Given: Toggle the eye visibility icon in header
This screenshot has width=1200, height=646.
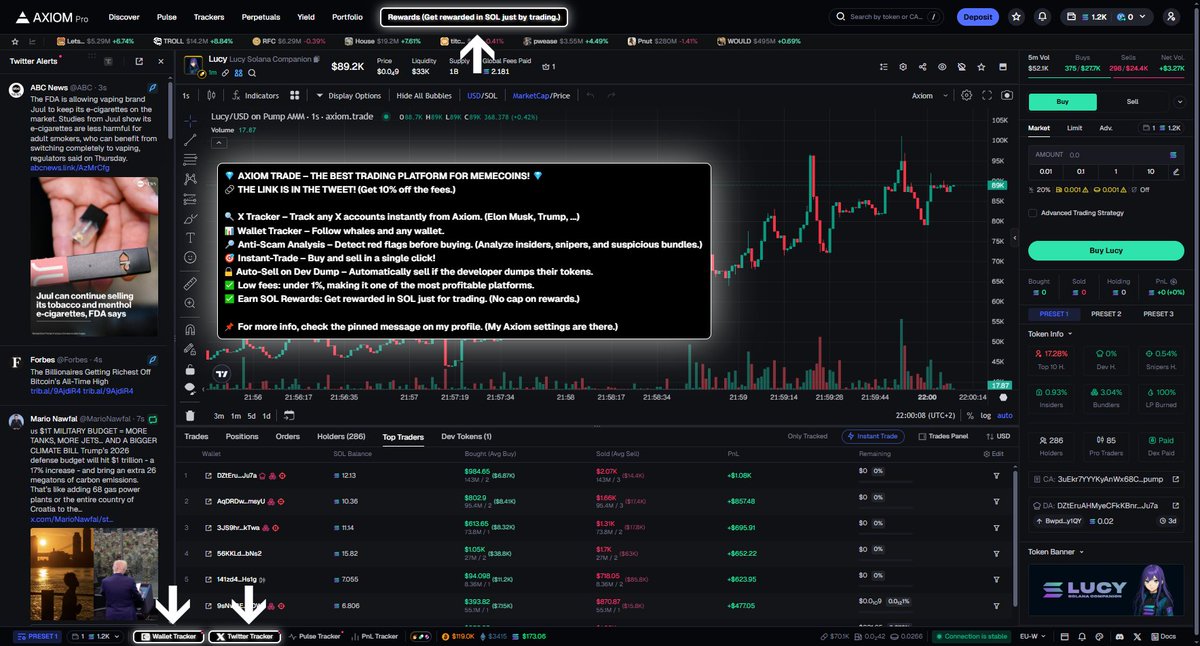Looking at the screenshot, I should point(941,67).
